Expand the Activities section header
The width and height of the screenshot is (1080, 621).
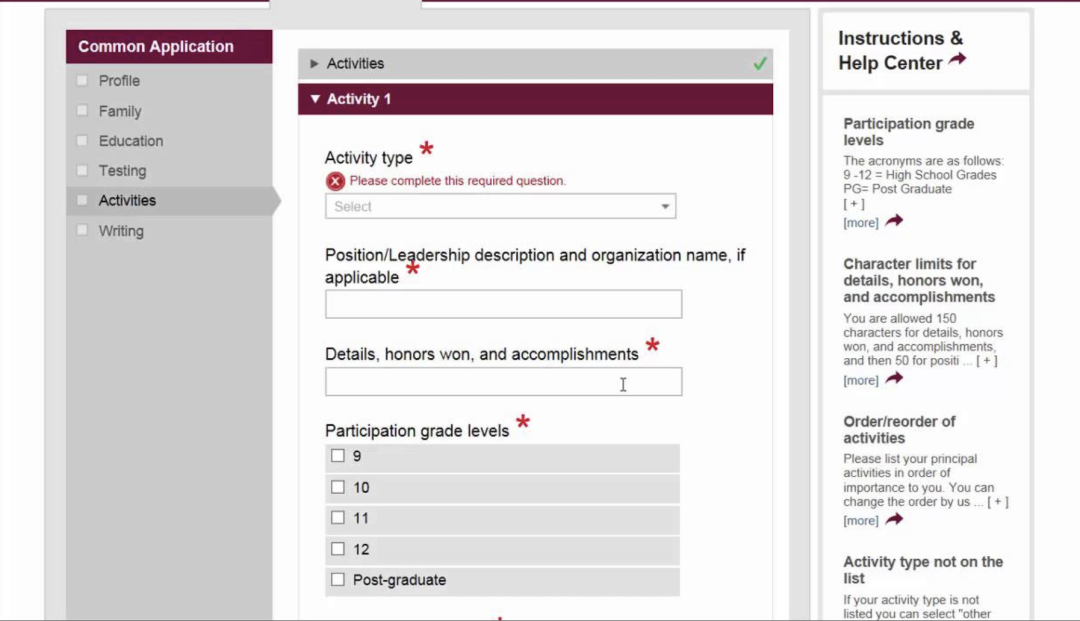535,64
